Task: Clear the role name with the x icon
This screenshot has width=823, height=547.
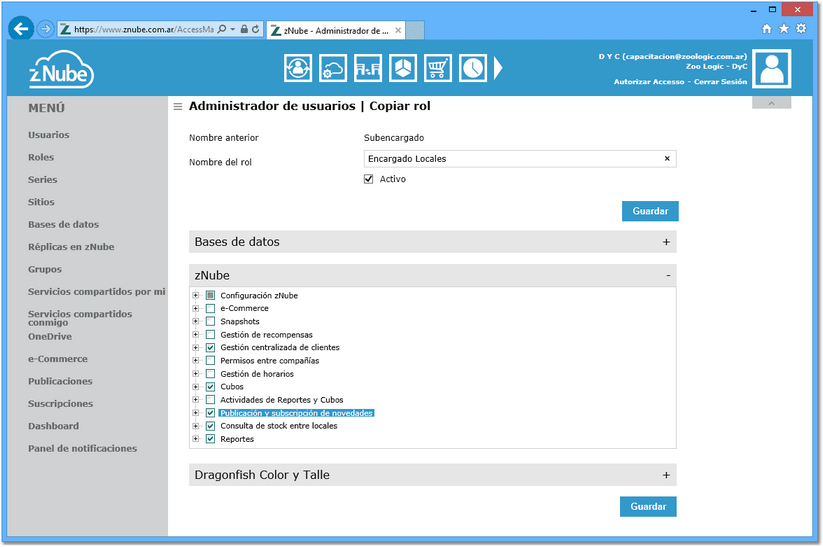Action: (x=667, y=159)
